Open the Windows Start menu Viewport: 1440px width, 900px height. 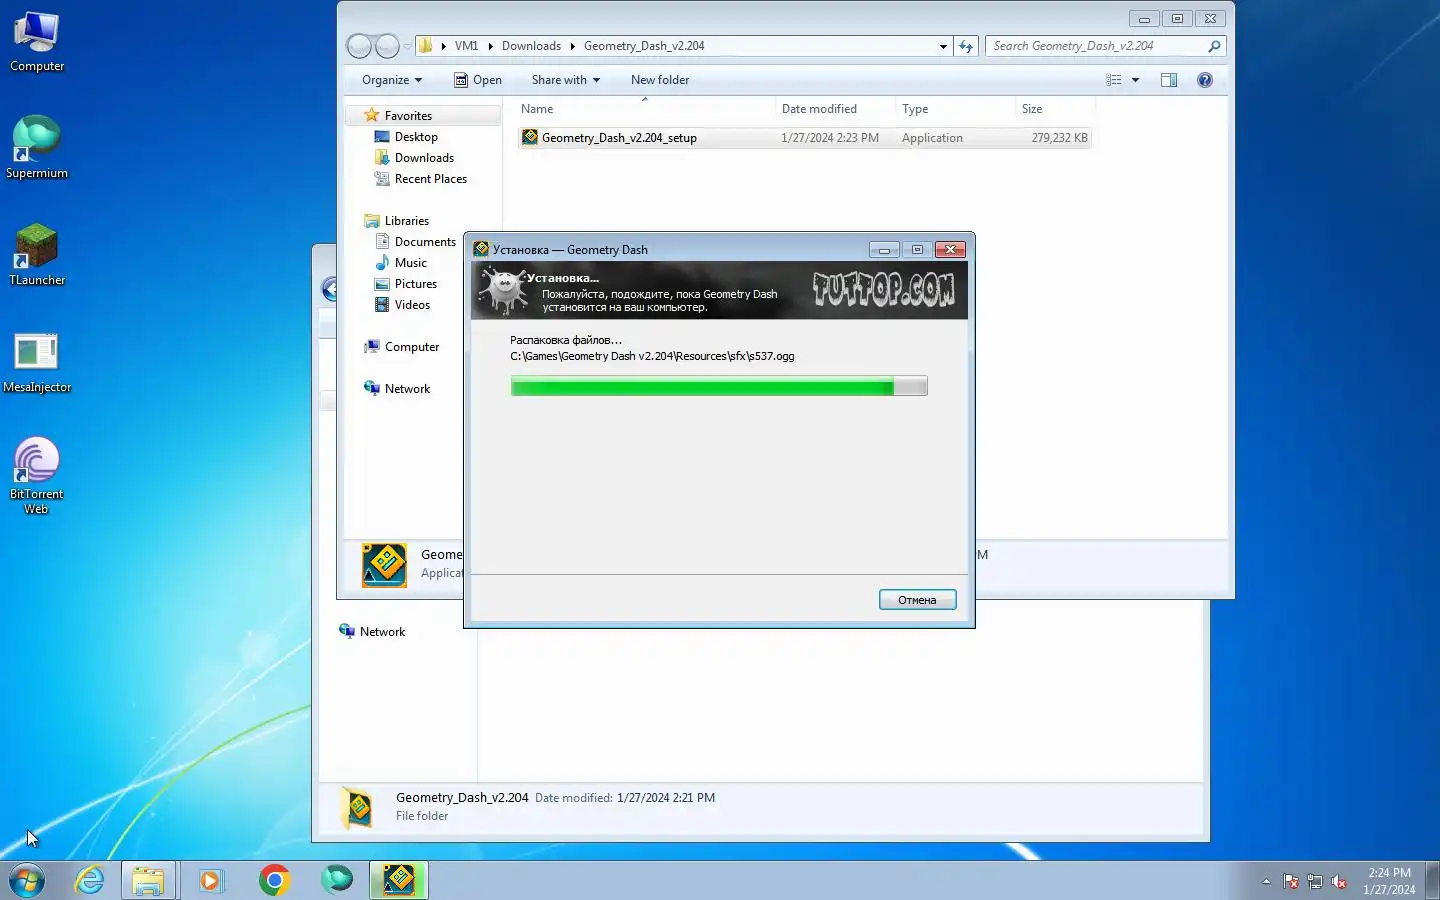(x=27, y=880)
